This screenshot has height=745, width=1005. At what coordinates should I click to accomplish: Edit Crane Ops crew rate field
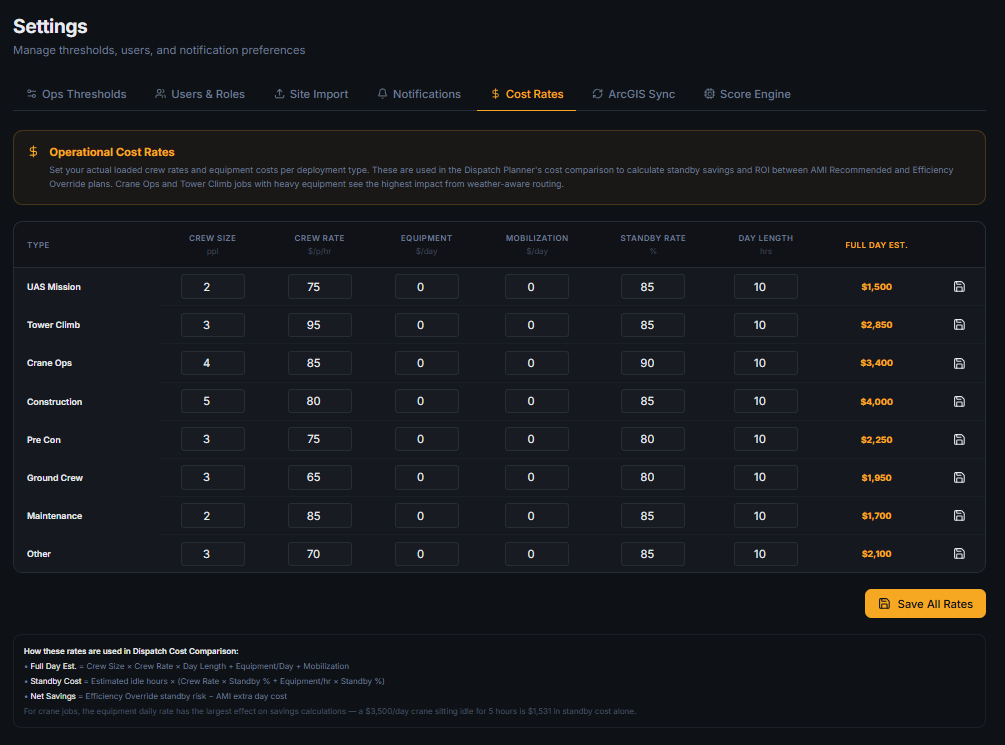coord(320,363)
